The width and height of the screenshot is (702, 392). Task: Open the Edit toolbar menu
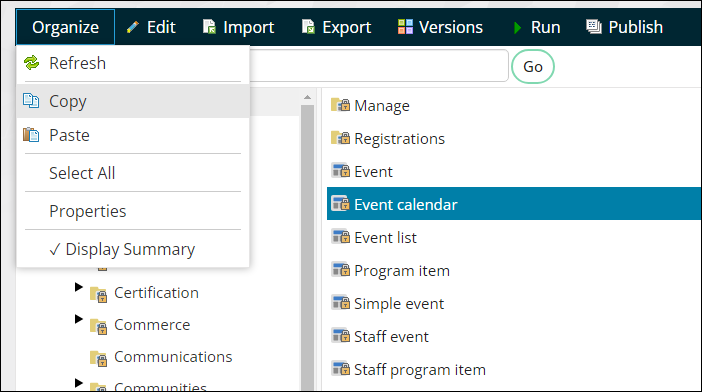pos(151,27)
